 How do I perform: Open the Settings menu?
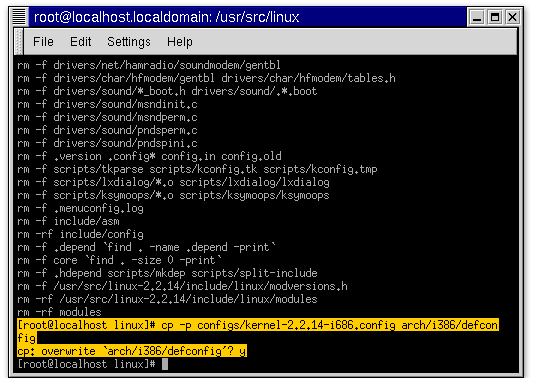pos(129,42)
